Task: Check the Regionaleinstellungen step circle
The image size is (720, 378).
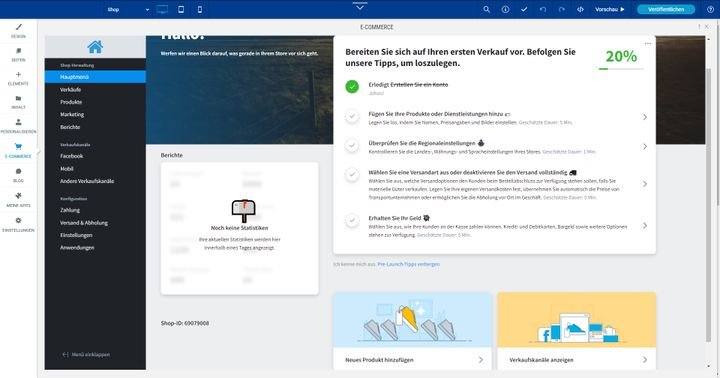Action: [352, 146]
